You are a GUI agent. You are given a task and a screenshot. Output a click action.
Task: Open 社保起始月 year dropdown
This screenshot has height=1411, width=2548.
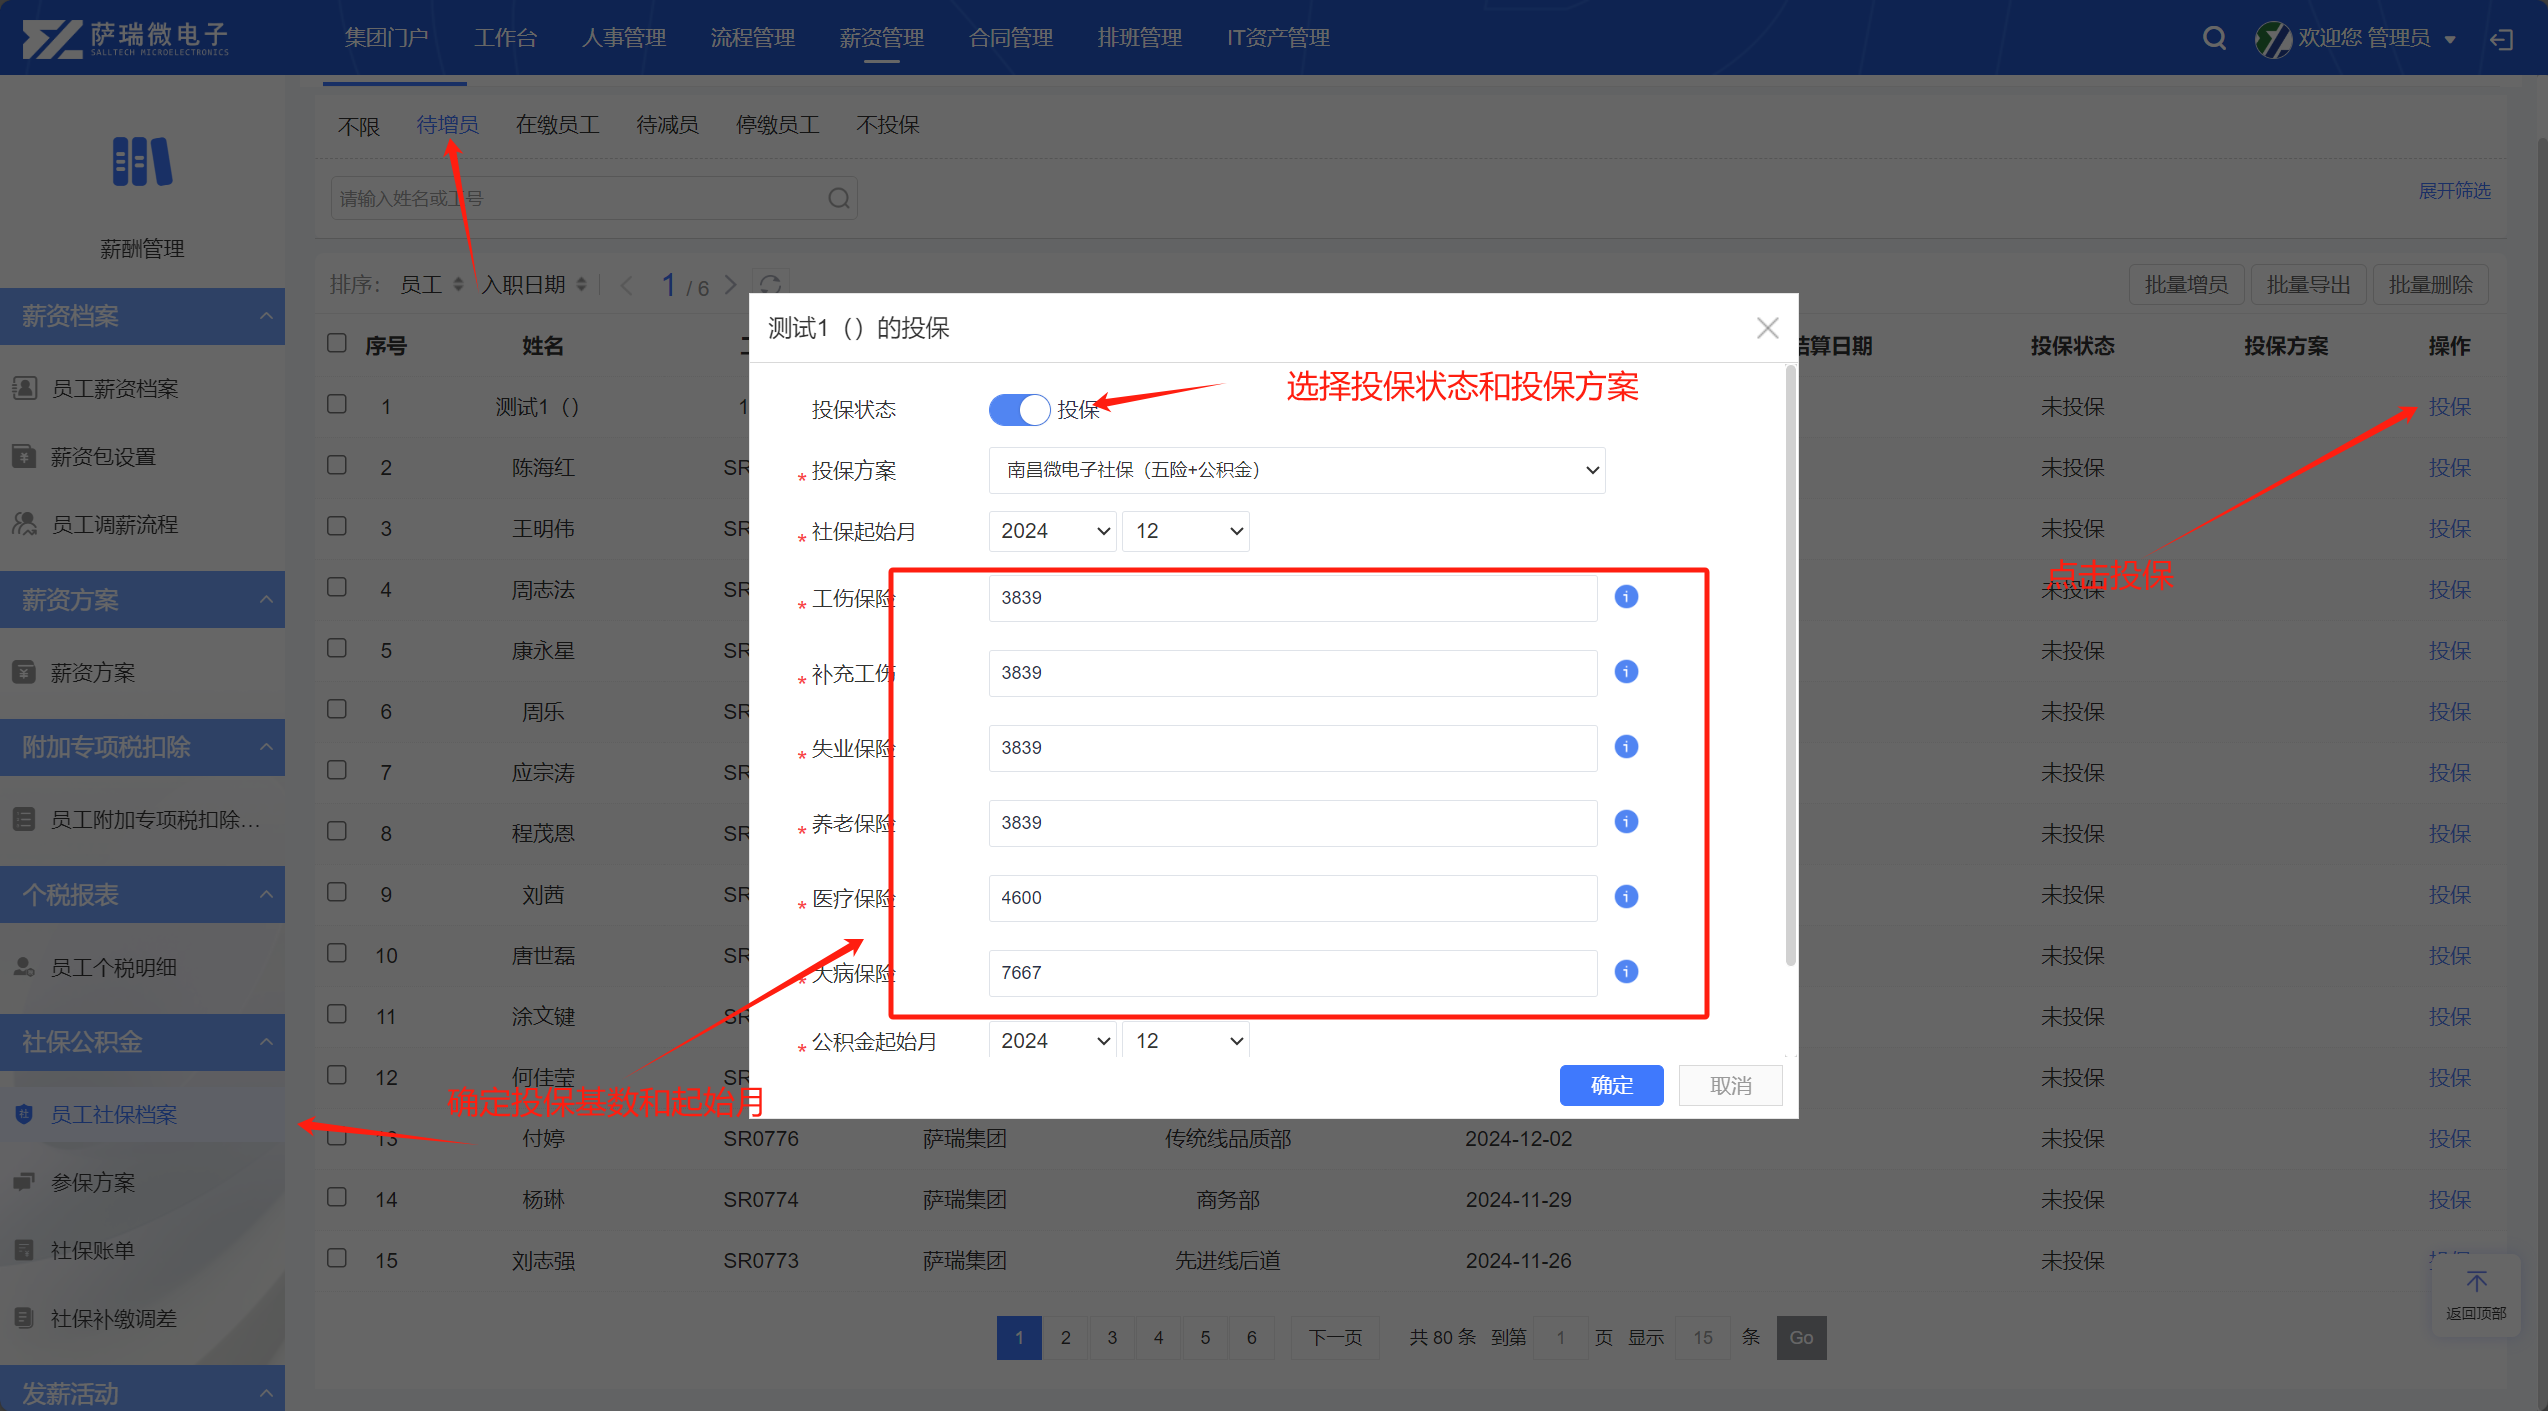(1052, 531)
